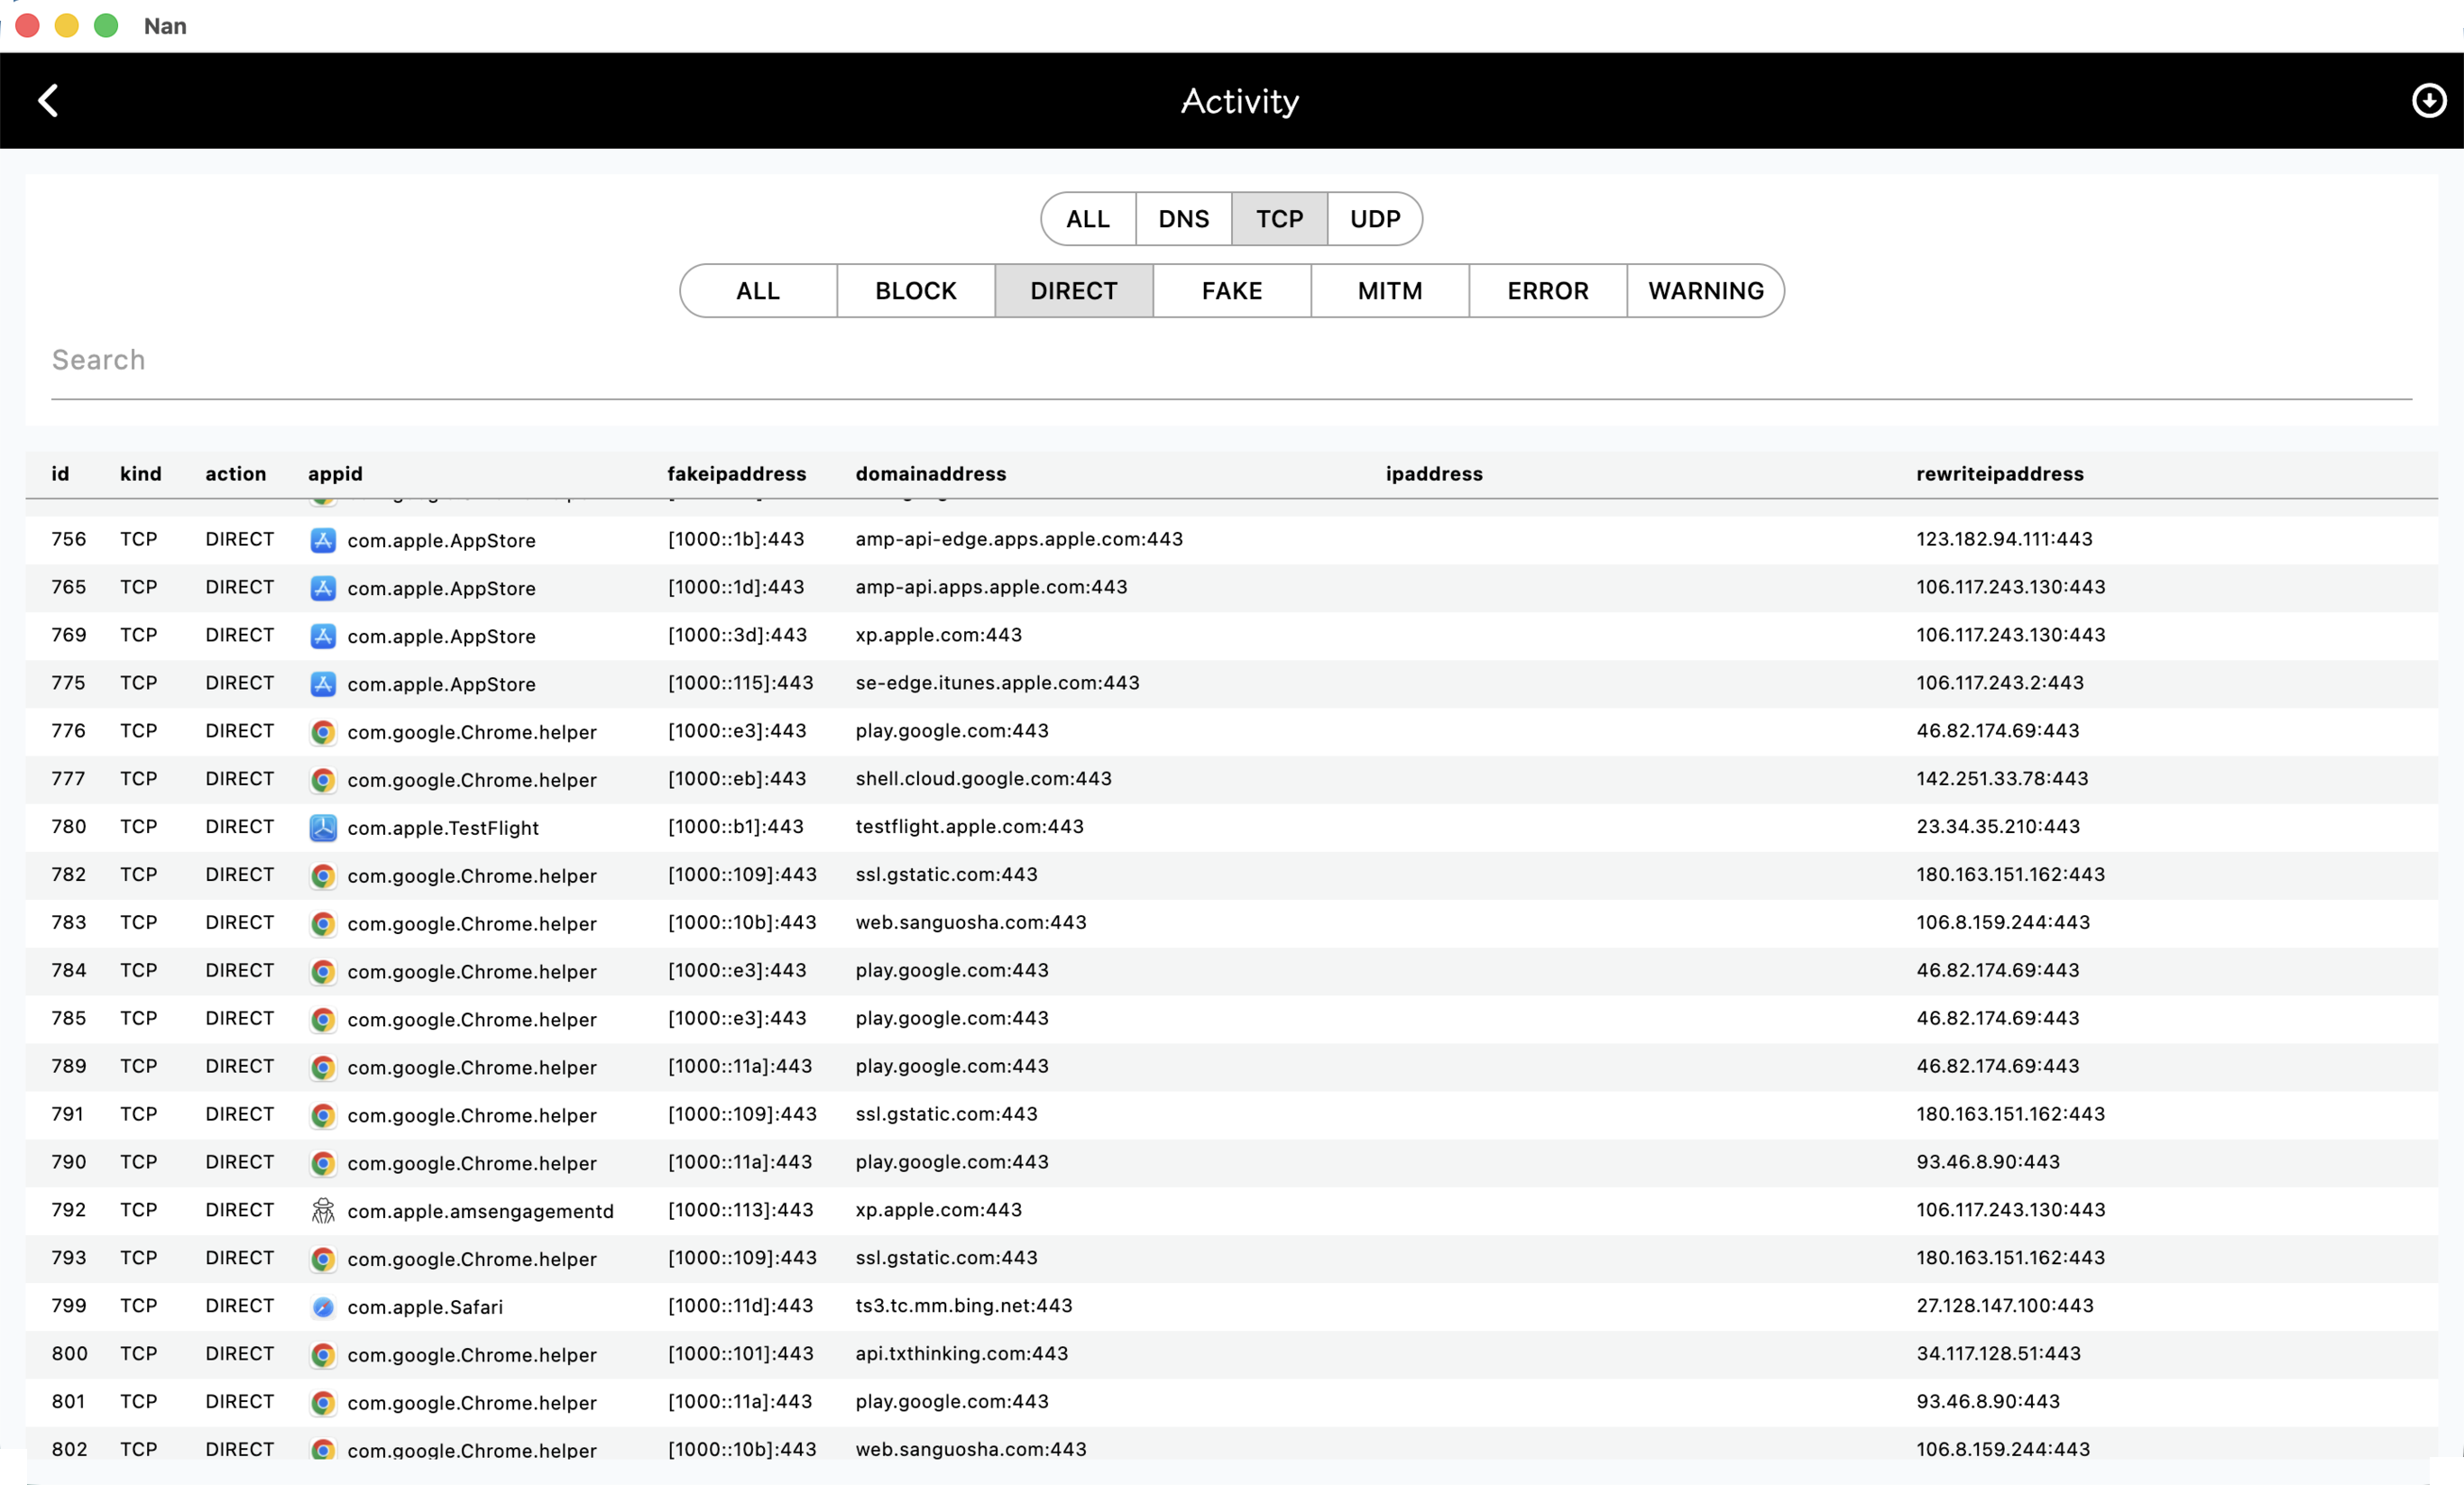Click the back arrow icon
This screenshot has width=2464, height=1485.
(x=48, y=100)
